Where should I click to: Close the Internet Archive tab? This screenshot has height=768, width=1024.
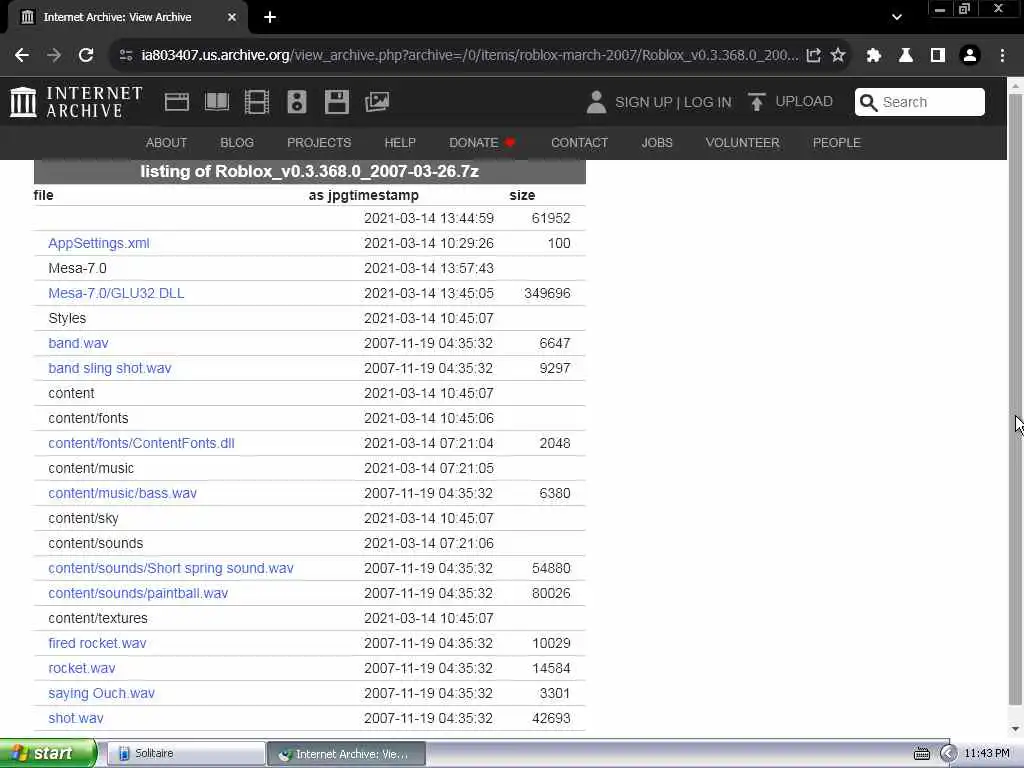pyautogui.click(x=232, y=17)
